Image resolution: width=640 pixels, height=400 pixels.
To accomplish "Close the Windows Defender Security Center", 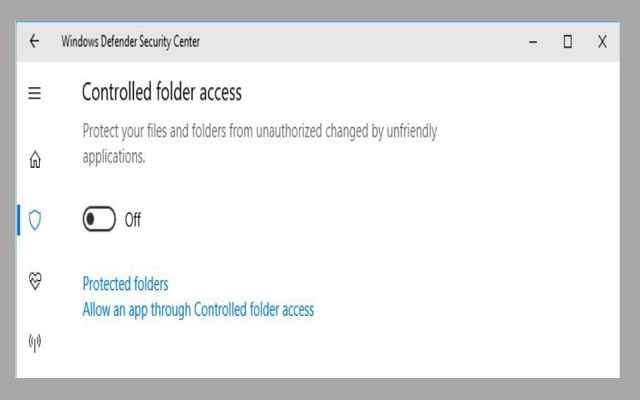I will click(602, 42).
